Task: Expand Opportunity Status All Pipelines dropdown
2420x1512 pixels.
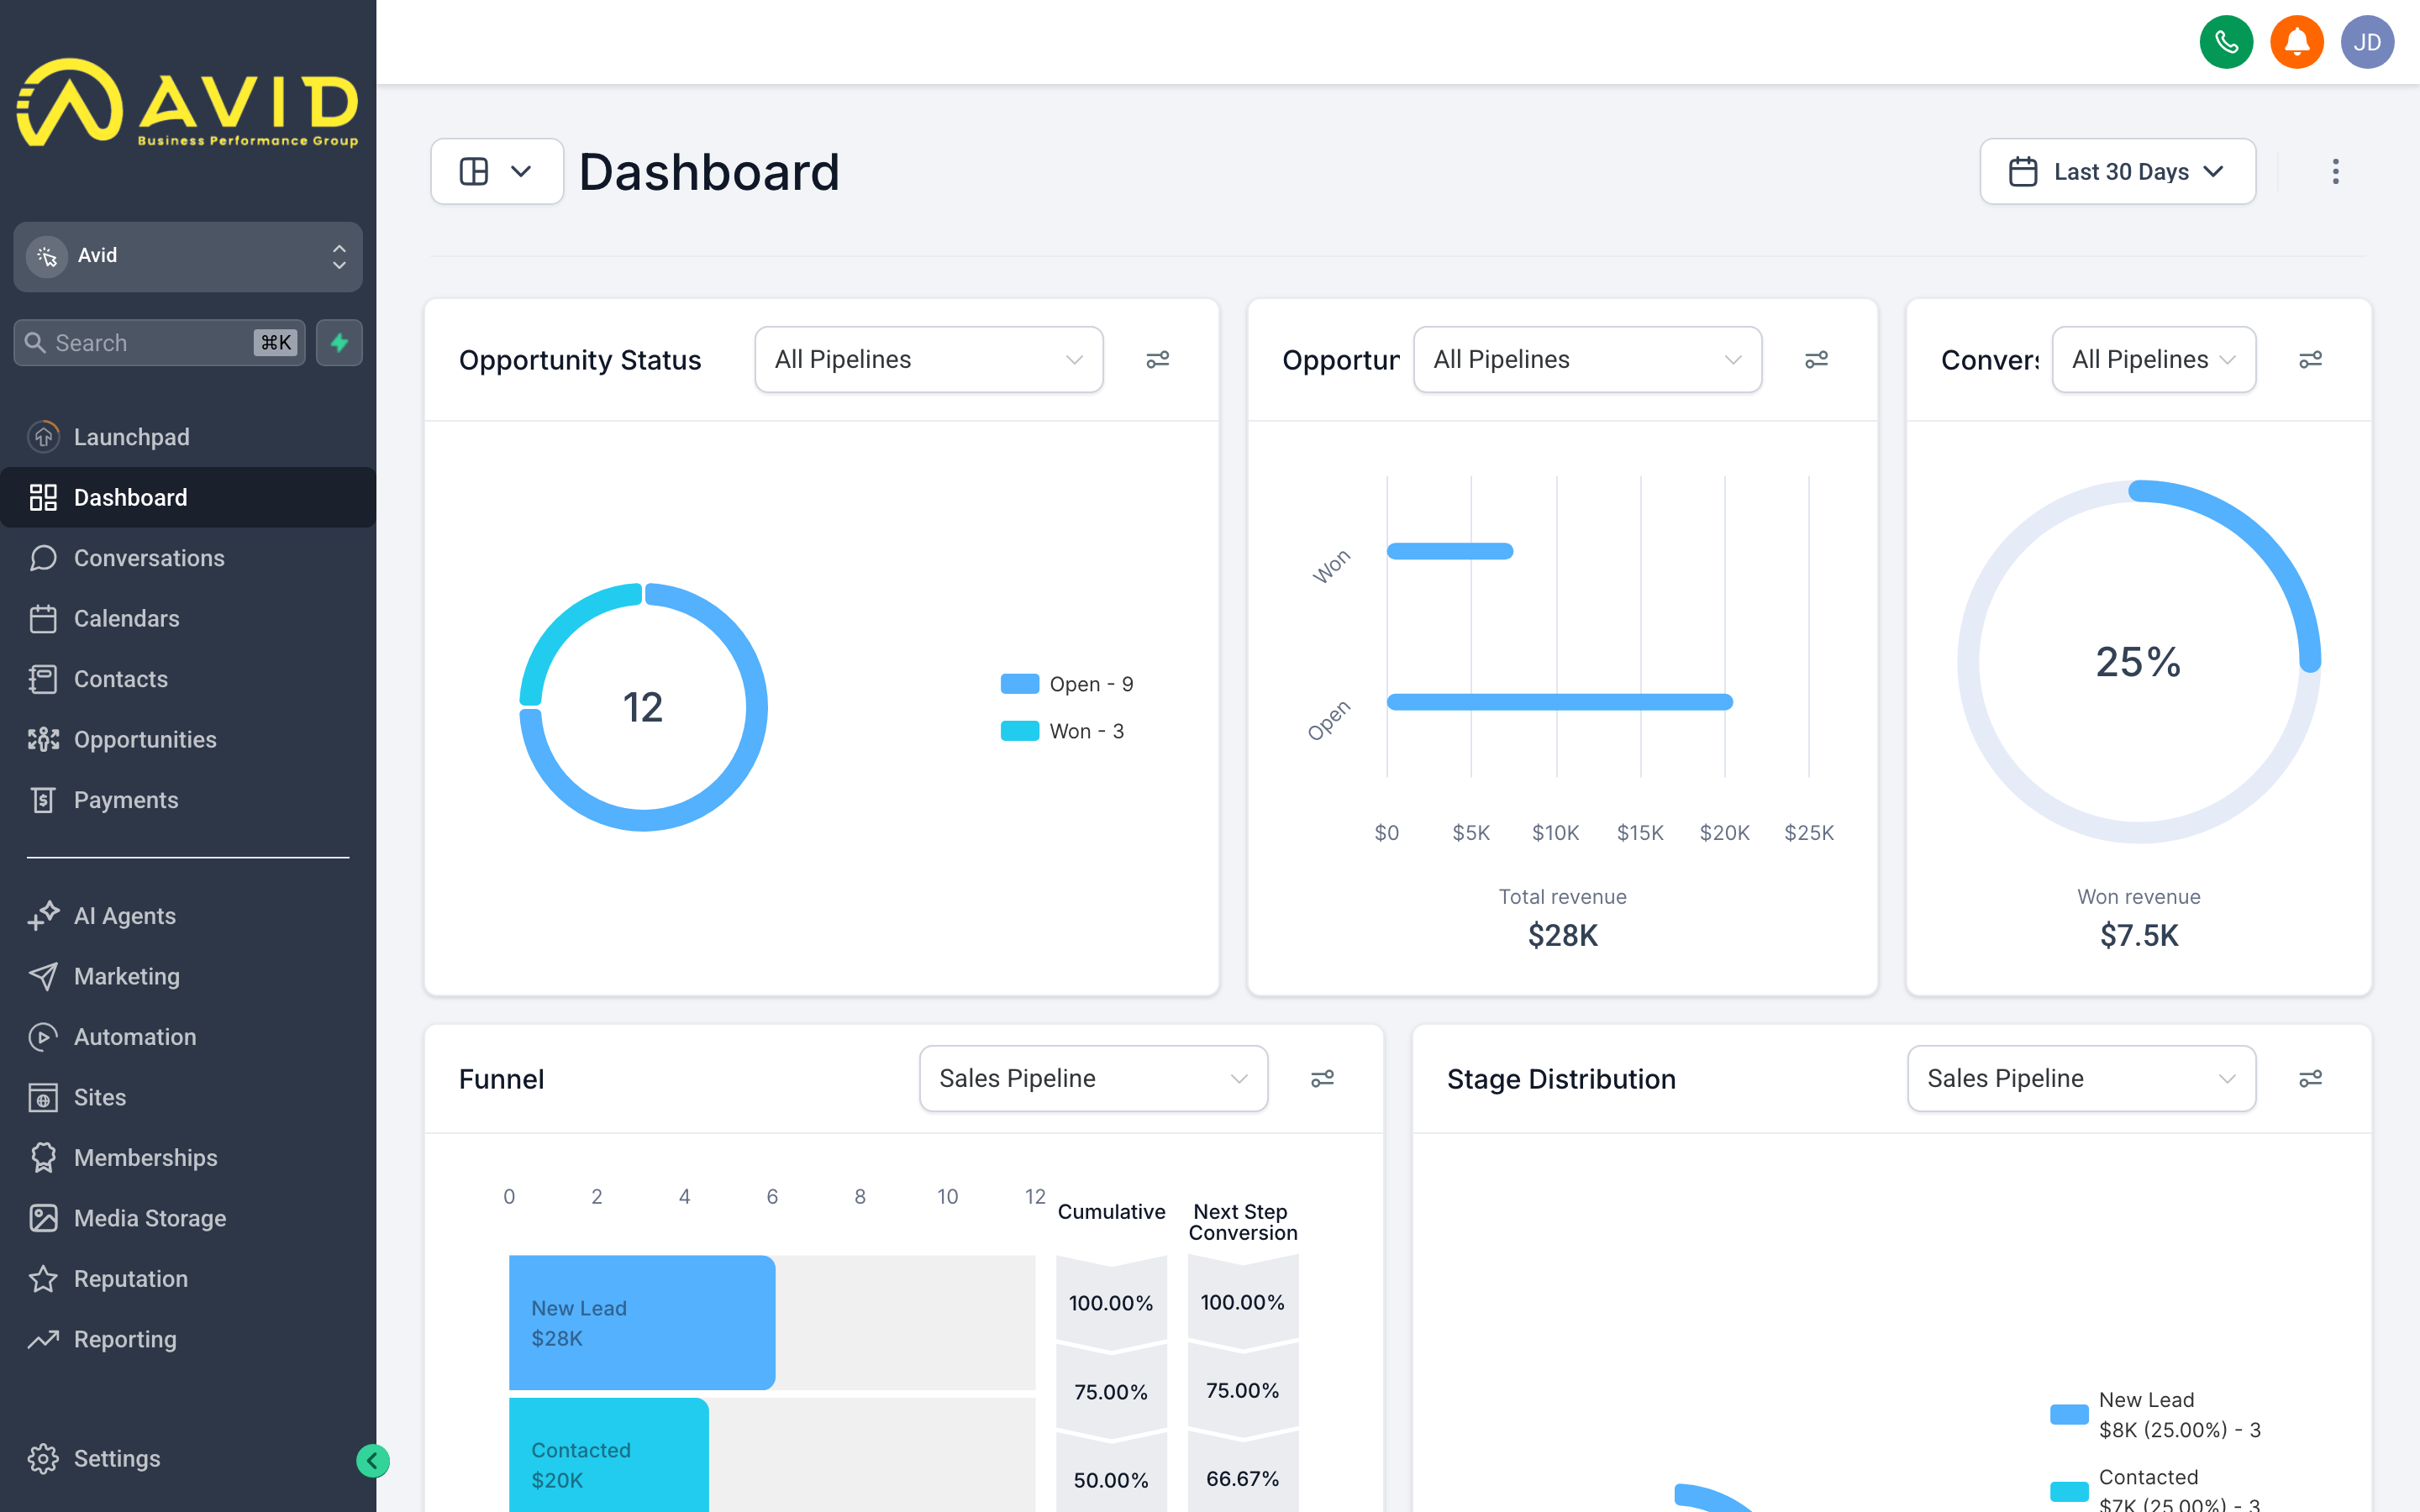Action: click(x=929, y=359)
